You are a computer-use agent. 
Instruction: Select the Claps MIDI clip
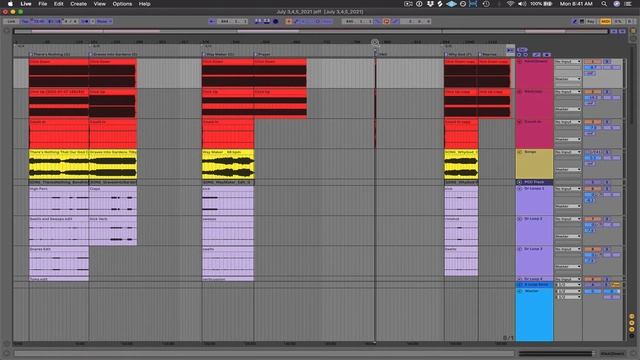click(x=113, y=200)
